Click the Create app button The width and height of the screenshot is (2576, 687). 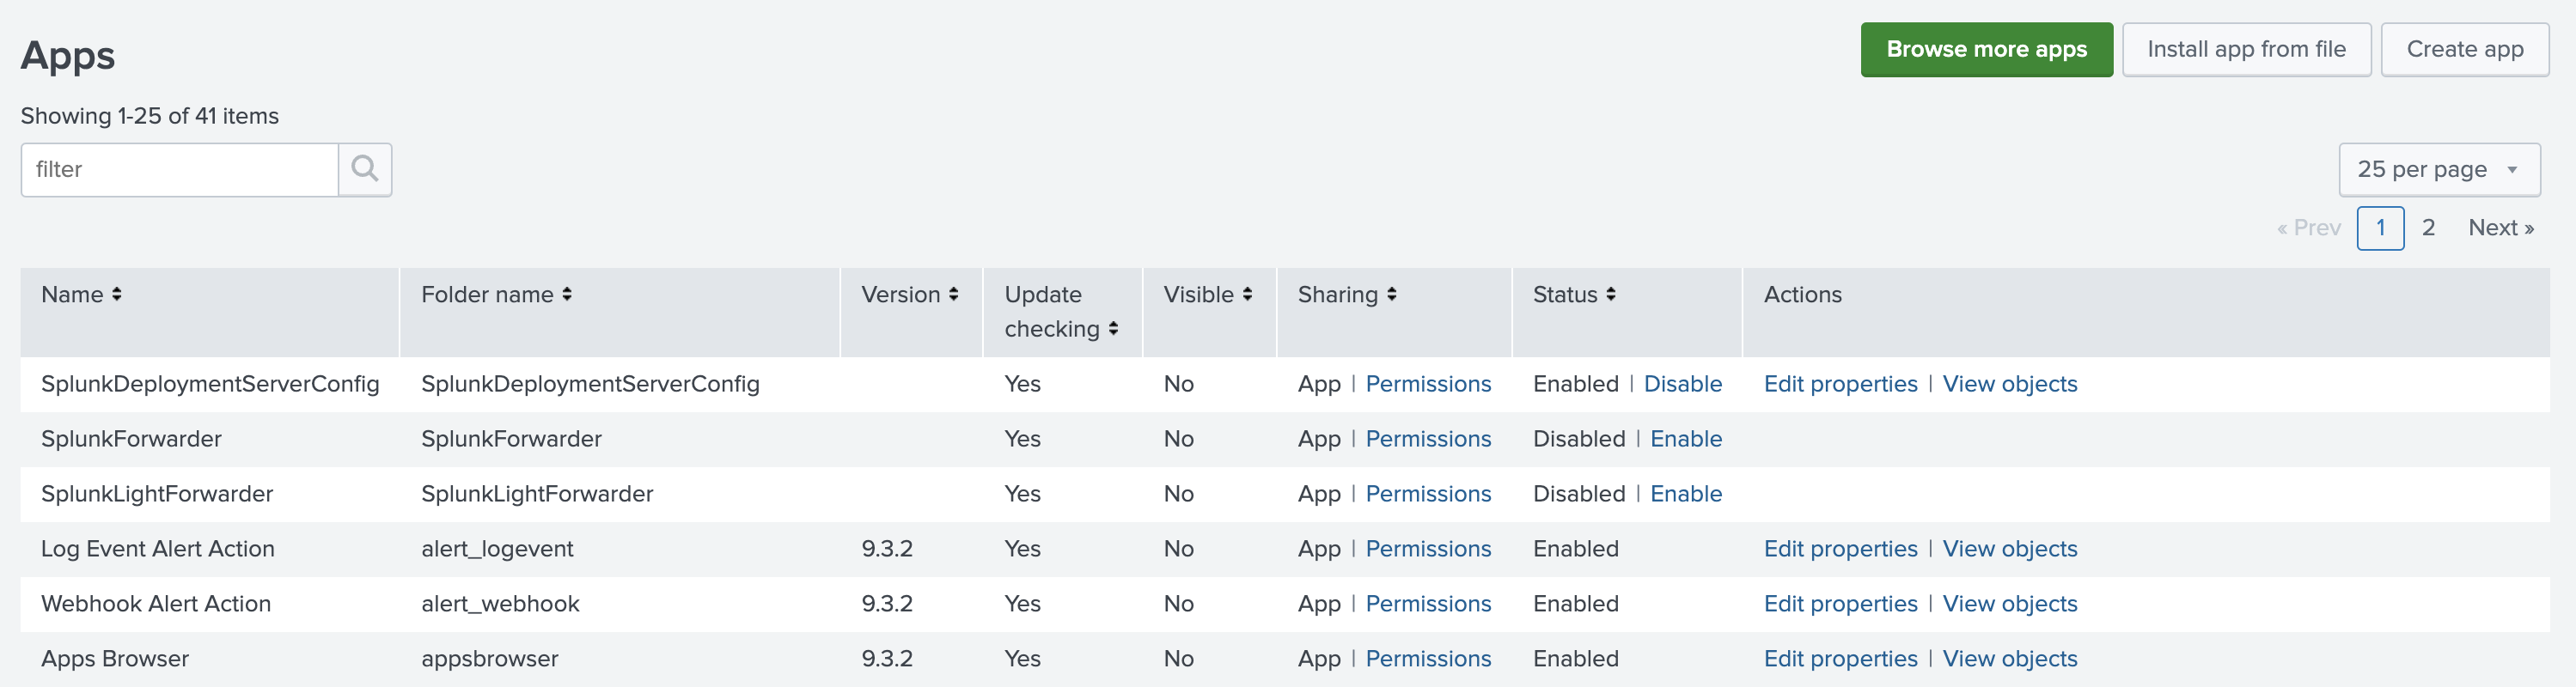[2464, 50]
